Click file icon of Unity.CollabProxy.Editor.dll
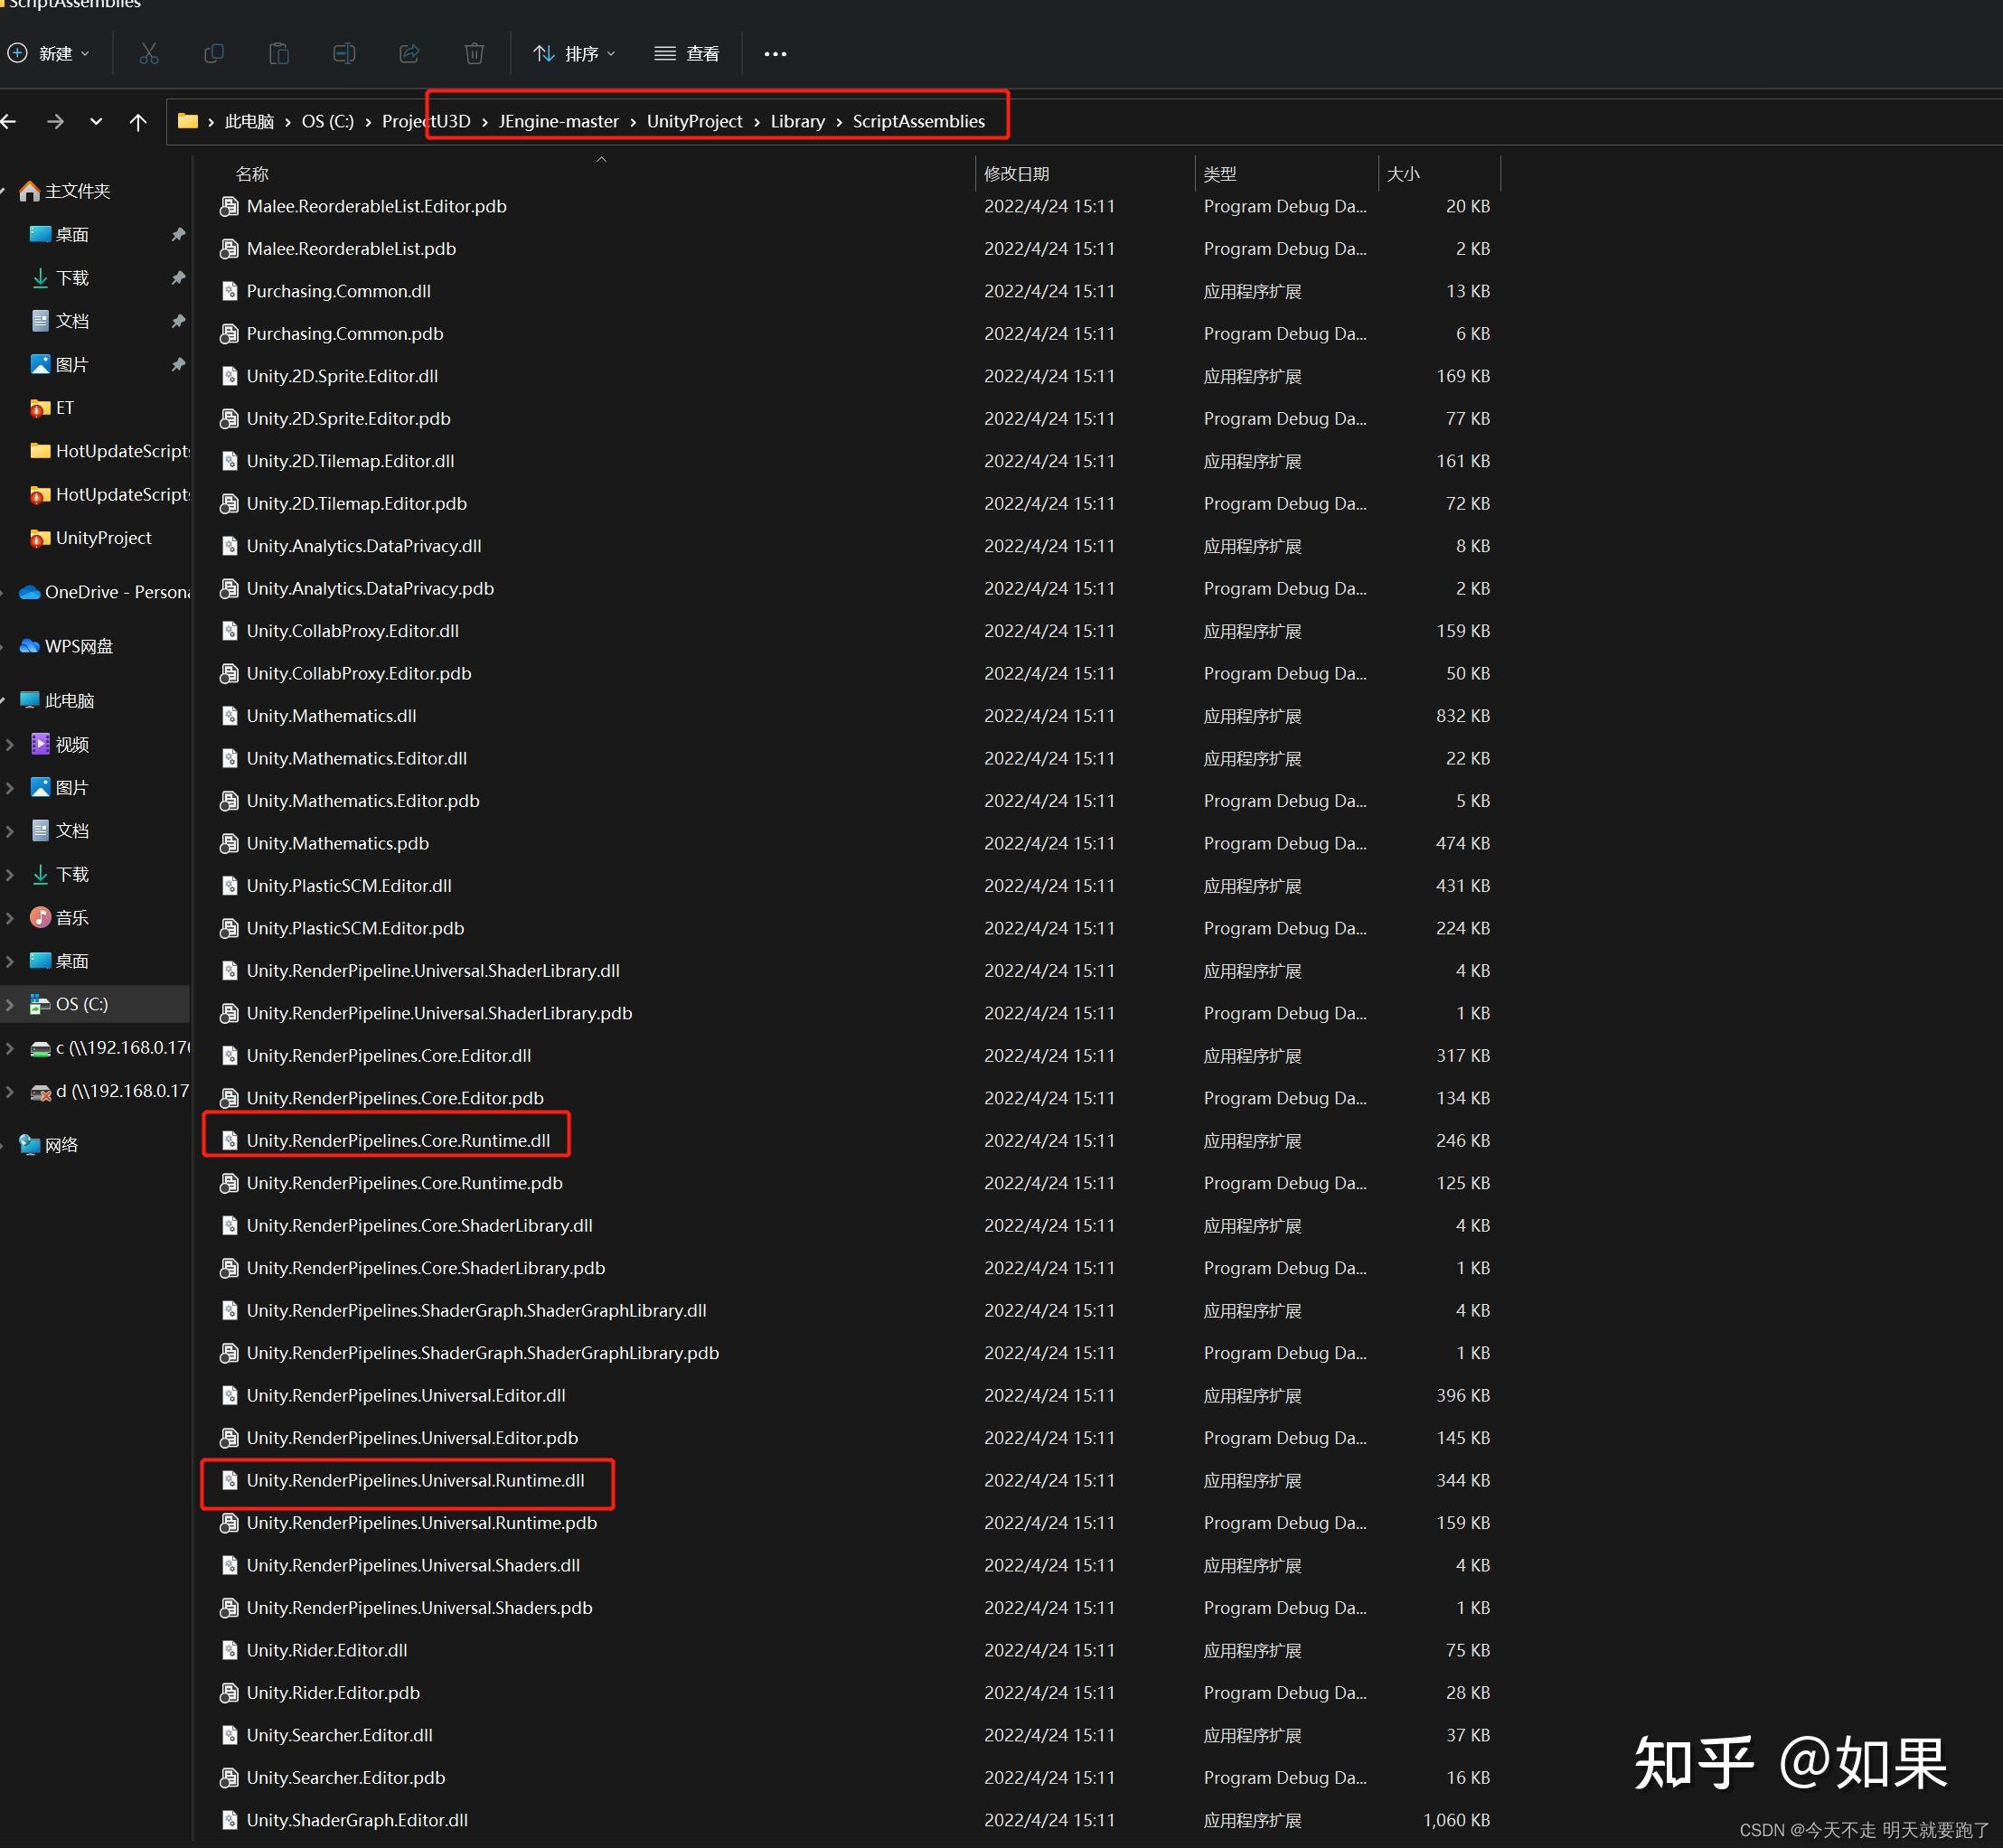 coord(229,631)
